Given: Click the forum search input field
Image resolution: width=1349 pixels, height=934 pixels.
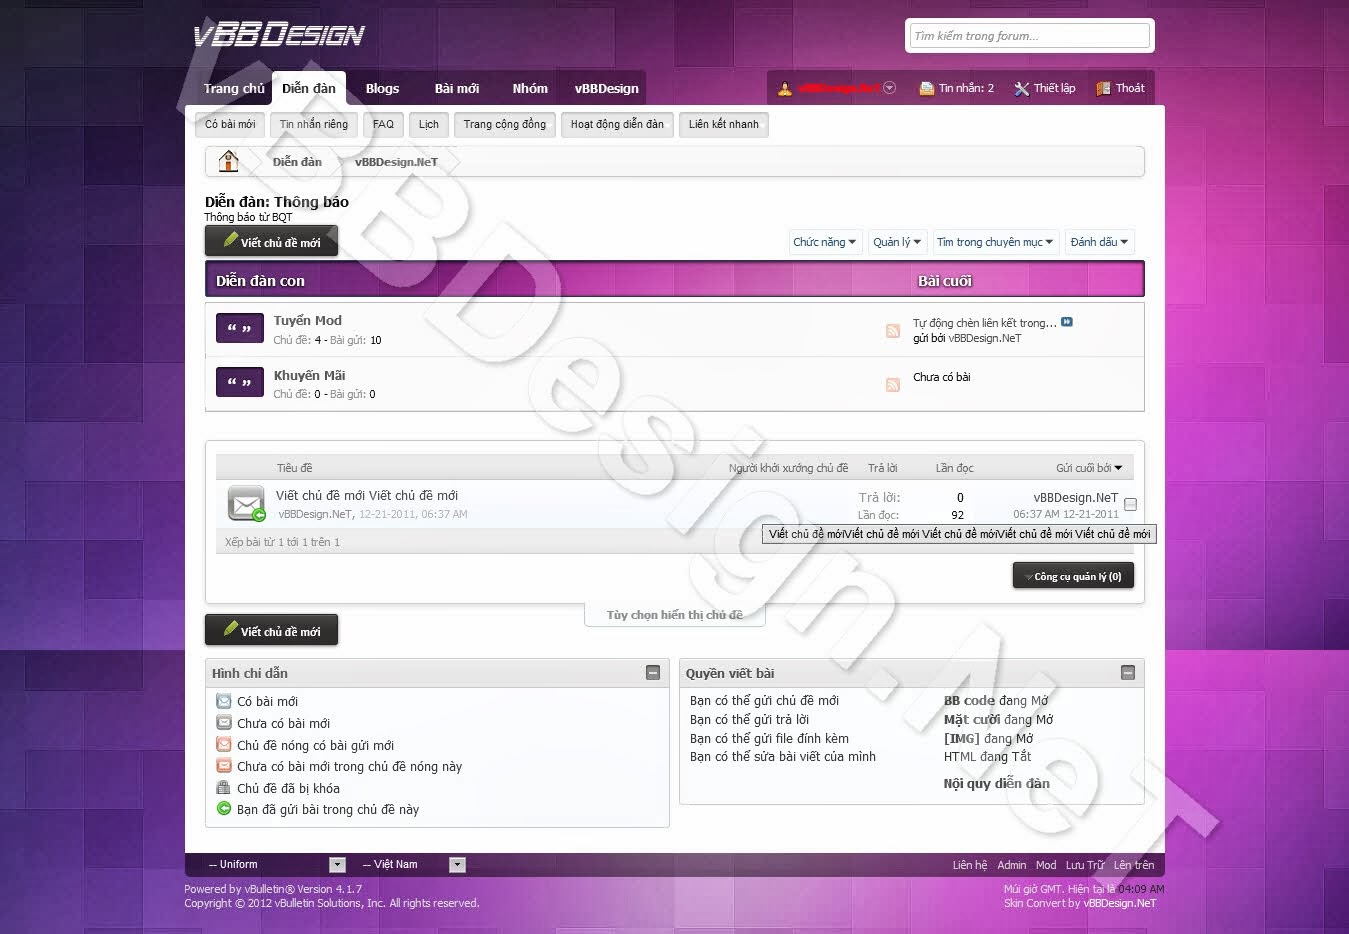Looking at the screenshot, I should pos(1030,36).
